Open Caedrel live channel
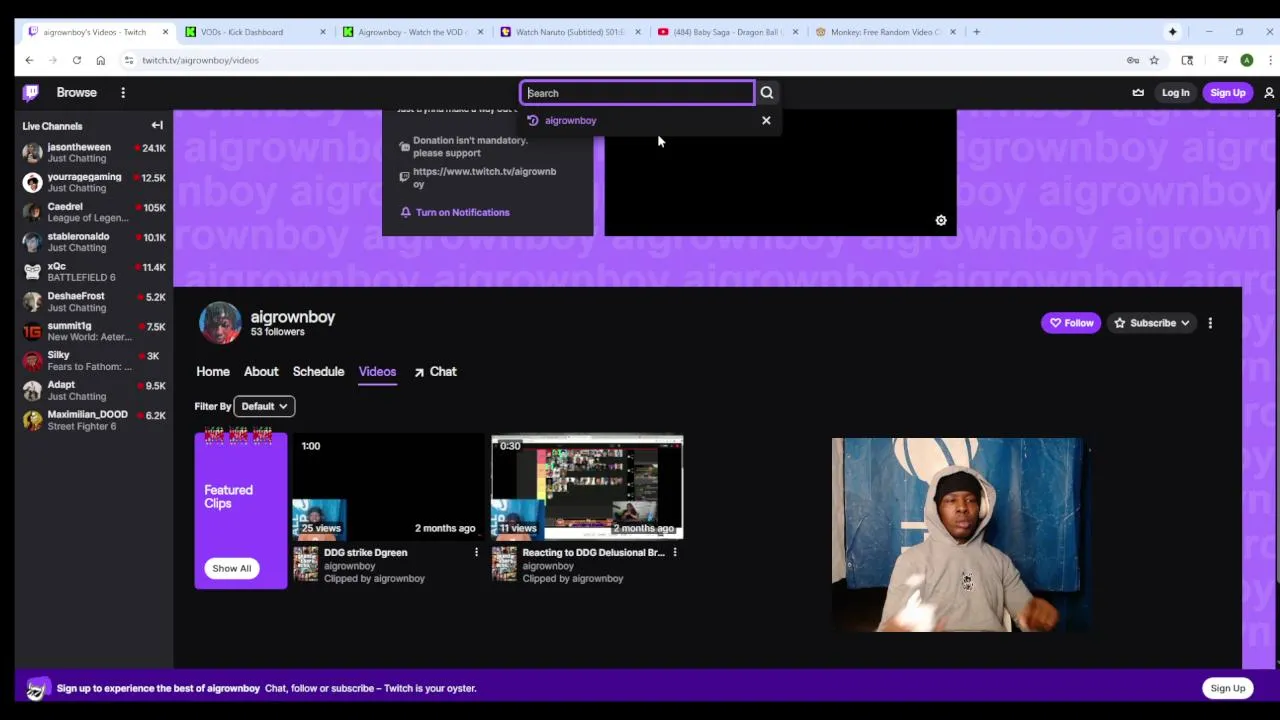 pyautogui.click(x=94, y=212)
